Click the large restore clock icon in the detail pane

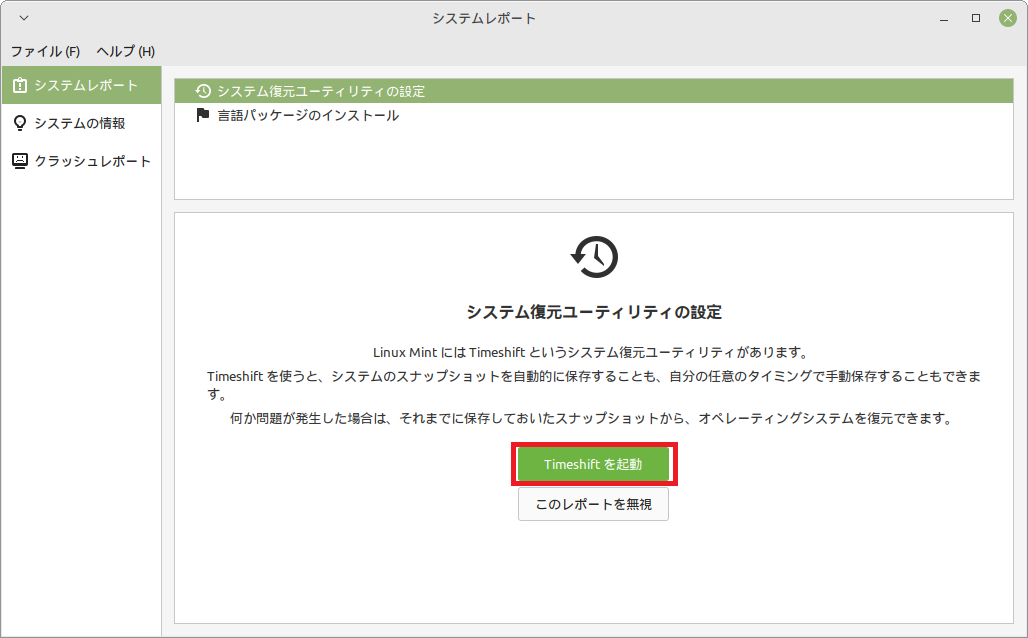(594, 257)
